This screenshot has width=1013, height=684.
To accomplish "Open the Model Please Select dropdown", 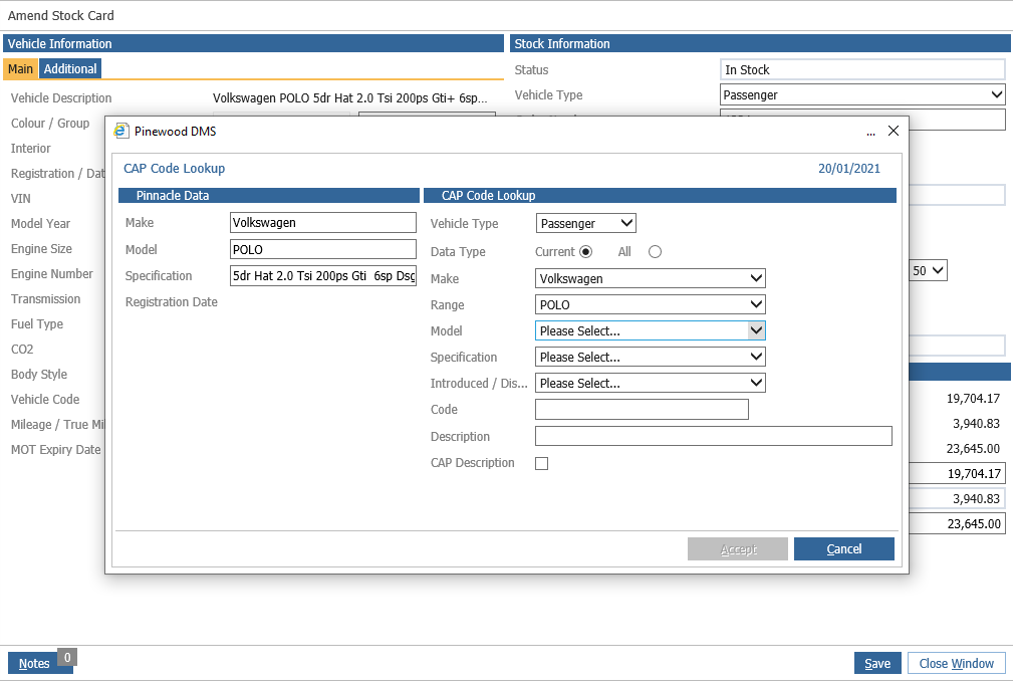I will [x=651, y=331].
